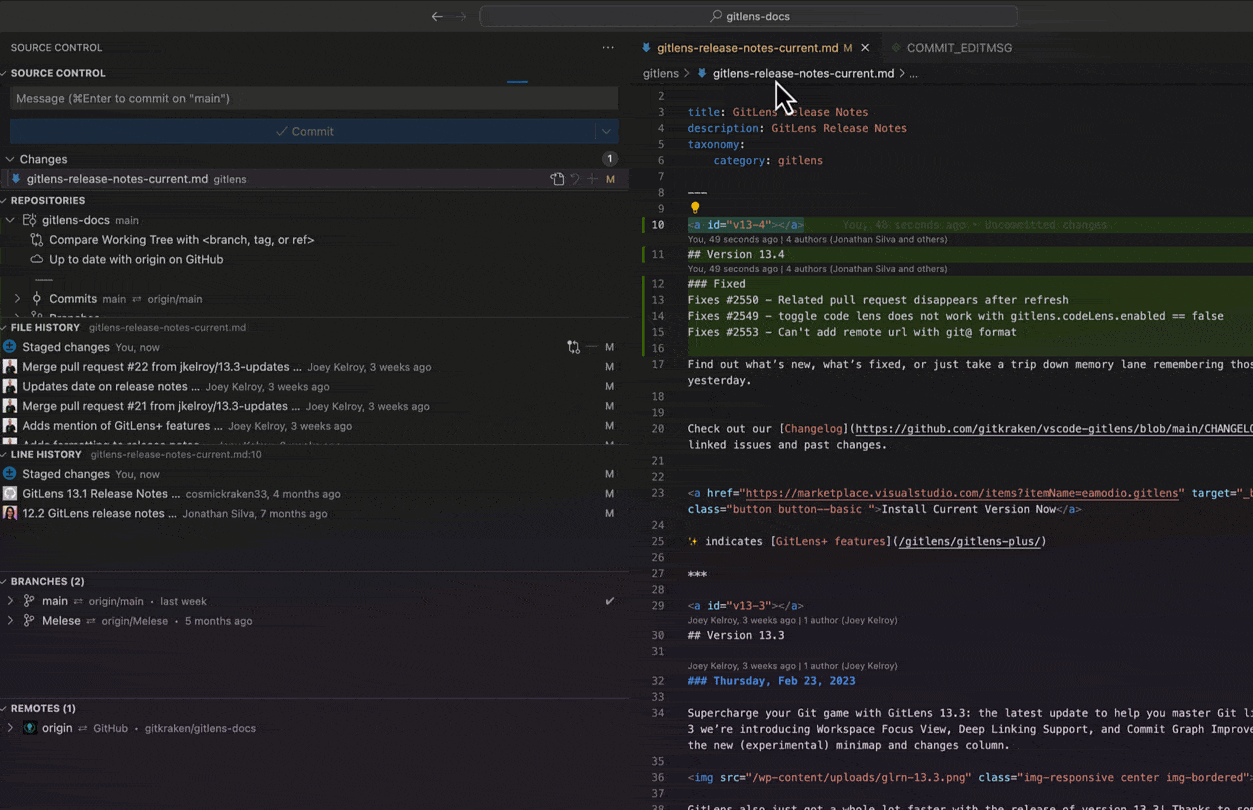Click the lightbulb code action icon

click(x=695, y=208)
